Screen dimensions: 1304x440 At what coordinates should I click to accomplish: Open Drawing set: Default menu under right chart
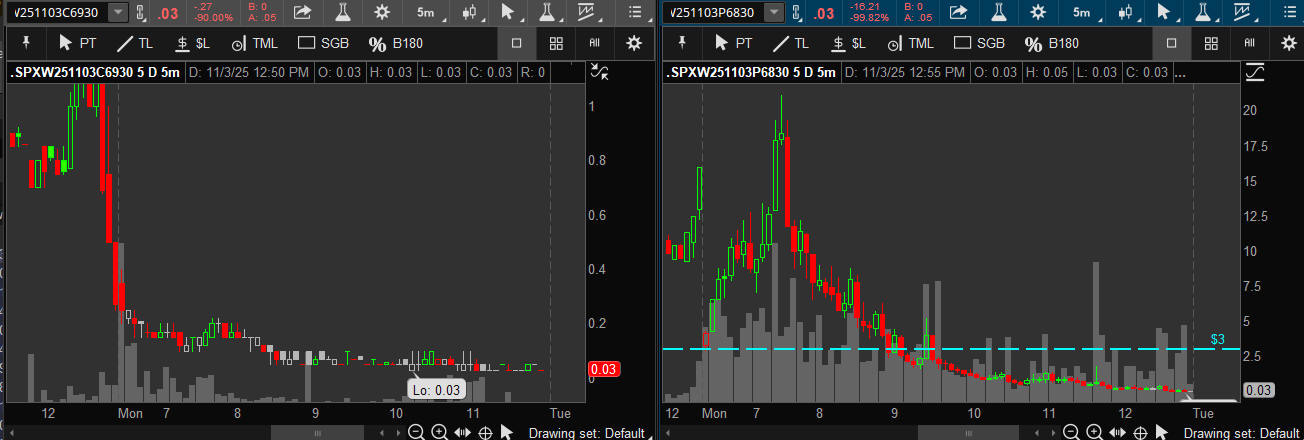[x=1242, y=433]
